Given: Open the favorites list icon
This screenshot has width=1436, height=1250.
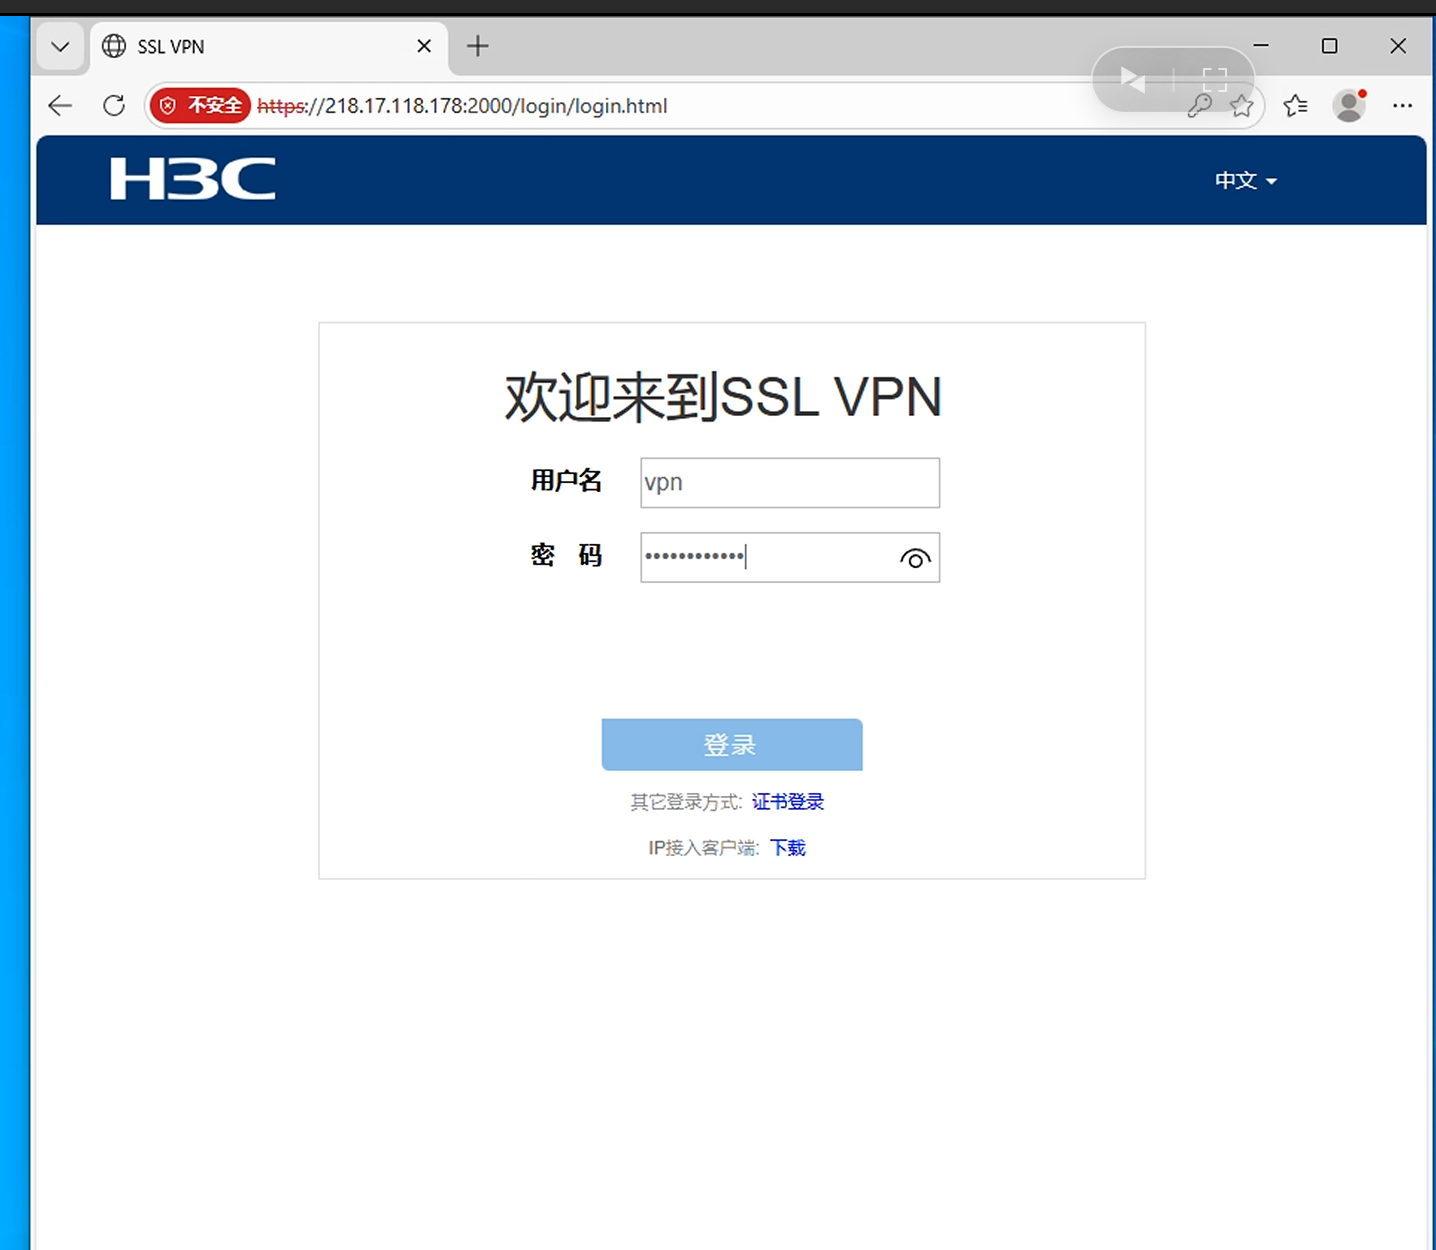Looking at the screenshot, I should tap(1296, 105).
